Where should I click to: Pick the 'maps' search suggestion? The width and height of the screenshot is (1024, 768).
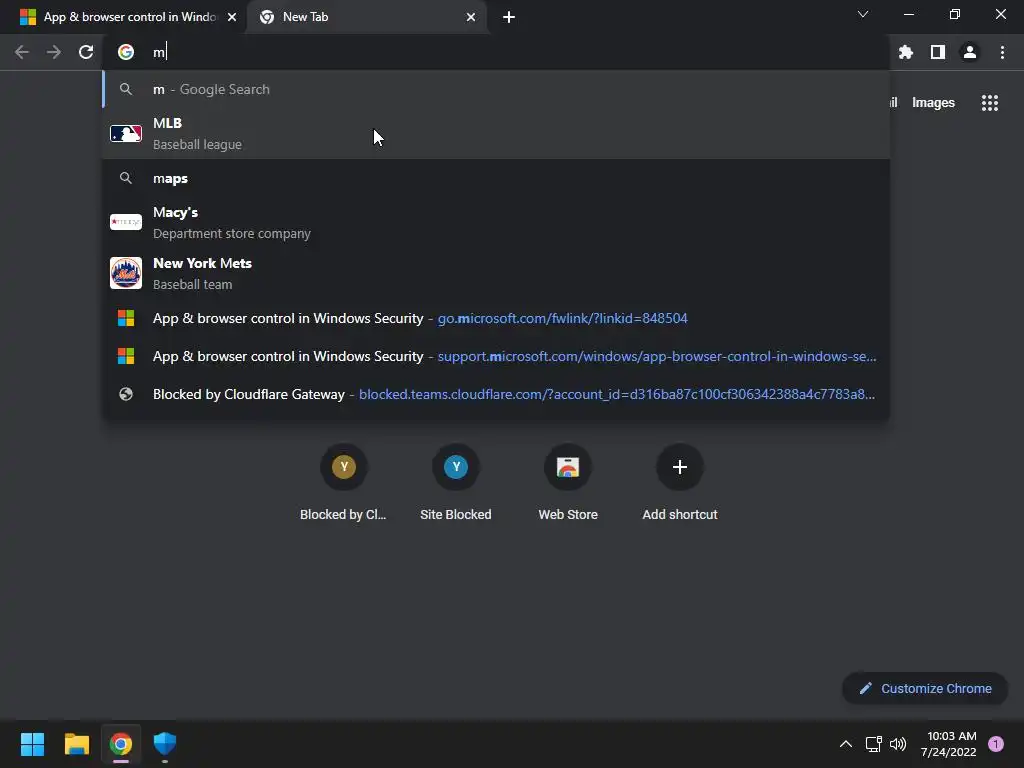click(x=496, y=178)
